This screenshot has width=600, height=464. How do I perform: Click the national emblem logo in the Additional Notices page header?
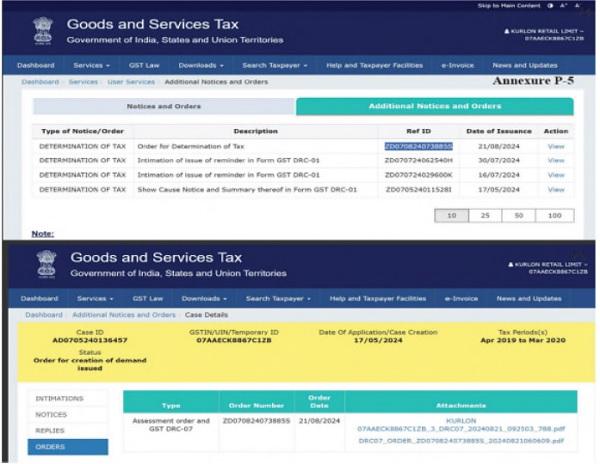point(42,31)
